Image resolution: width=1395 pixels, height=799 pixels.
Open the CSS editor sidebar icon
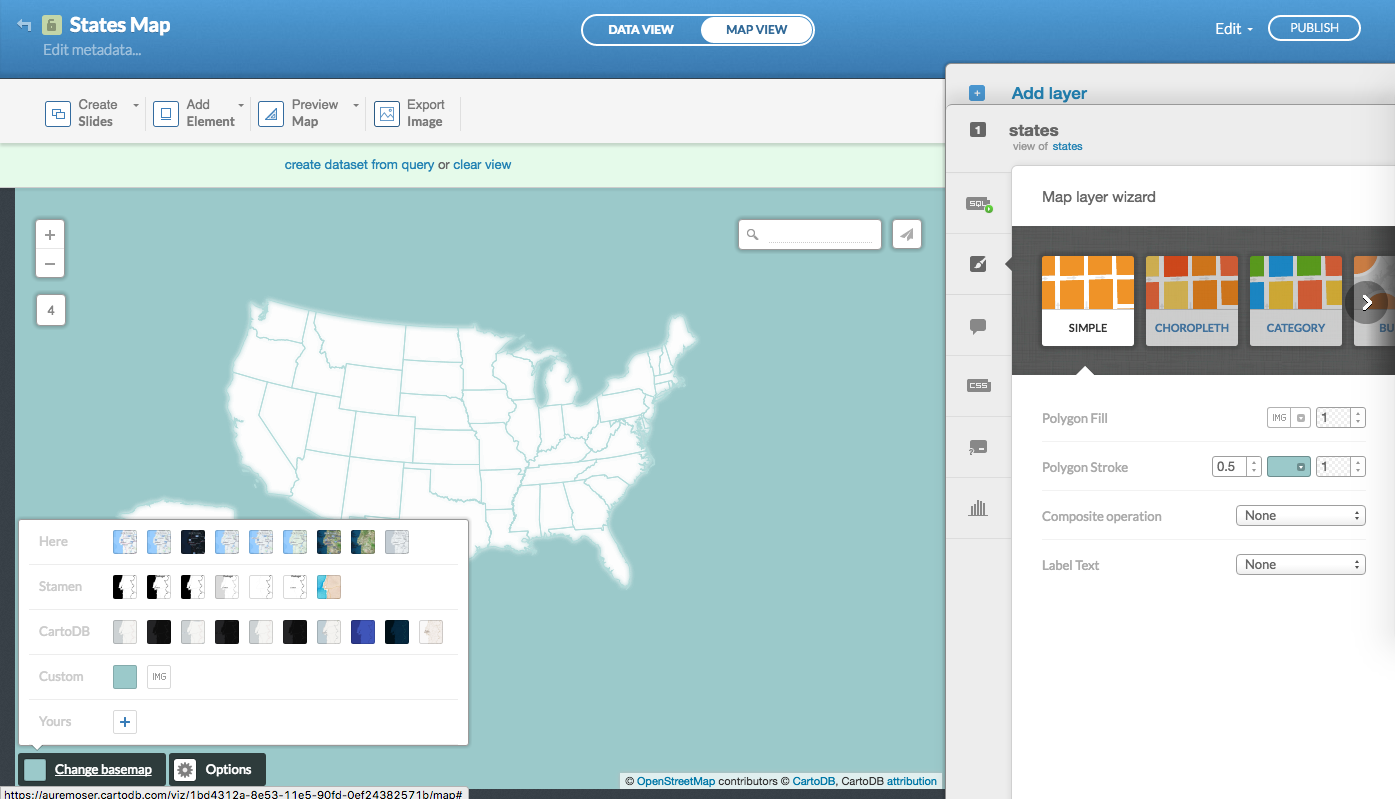coord(978,385)
